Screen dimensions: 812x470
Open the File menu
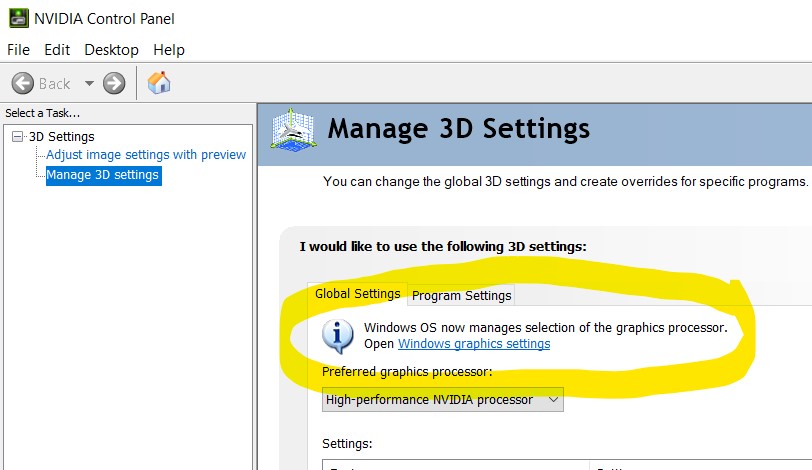click(x=18, y=50)
